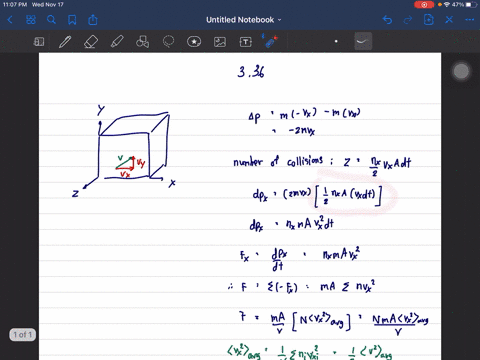Open the more options ellipsis menu
480x360 pixels.
coord(470,20)
